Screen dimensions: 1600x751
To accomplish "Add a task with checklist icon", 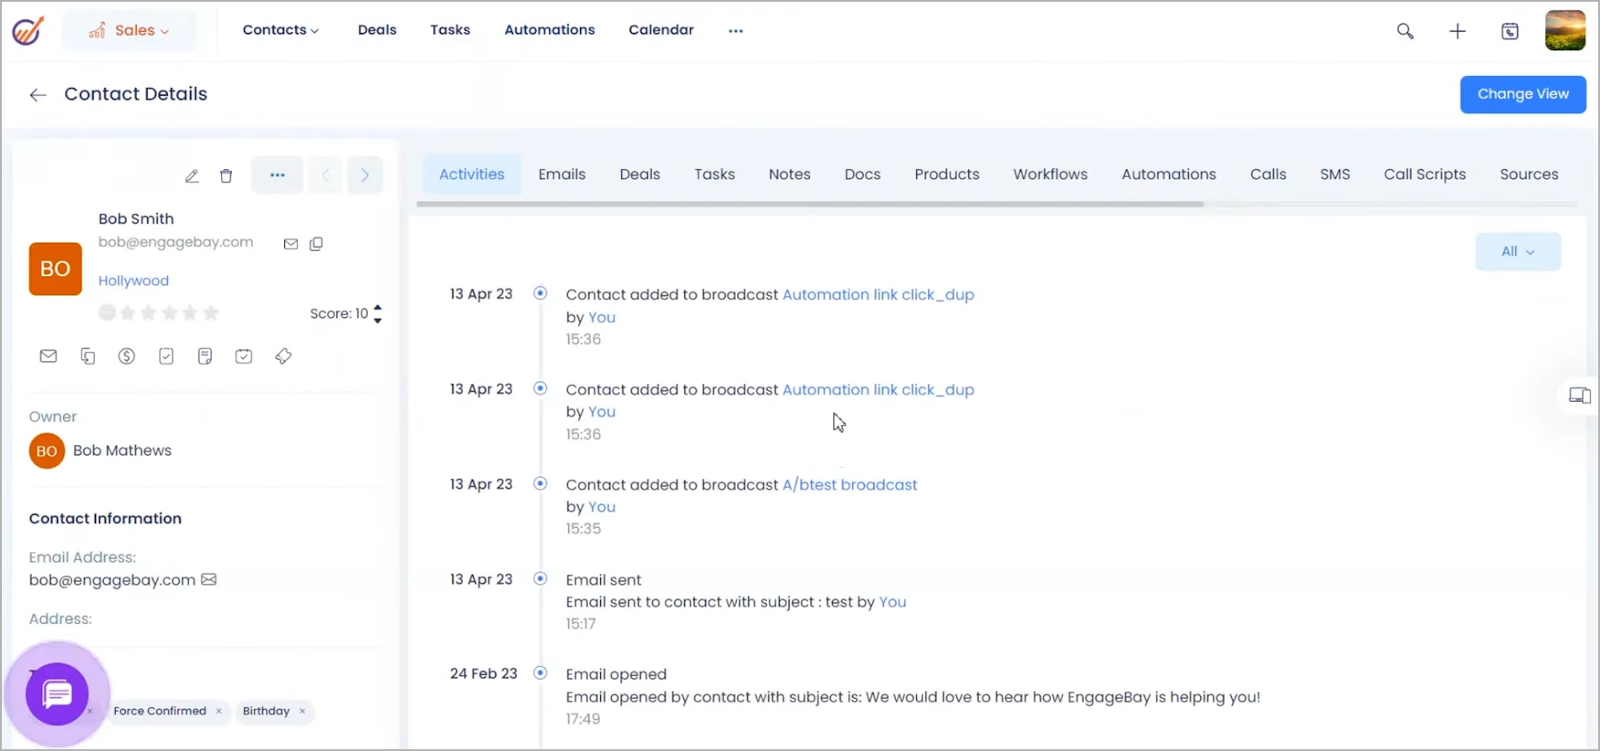I will [x=166, y=356].
